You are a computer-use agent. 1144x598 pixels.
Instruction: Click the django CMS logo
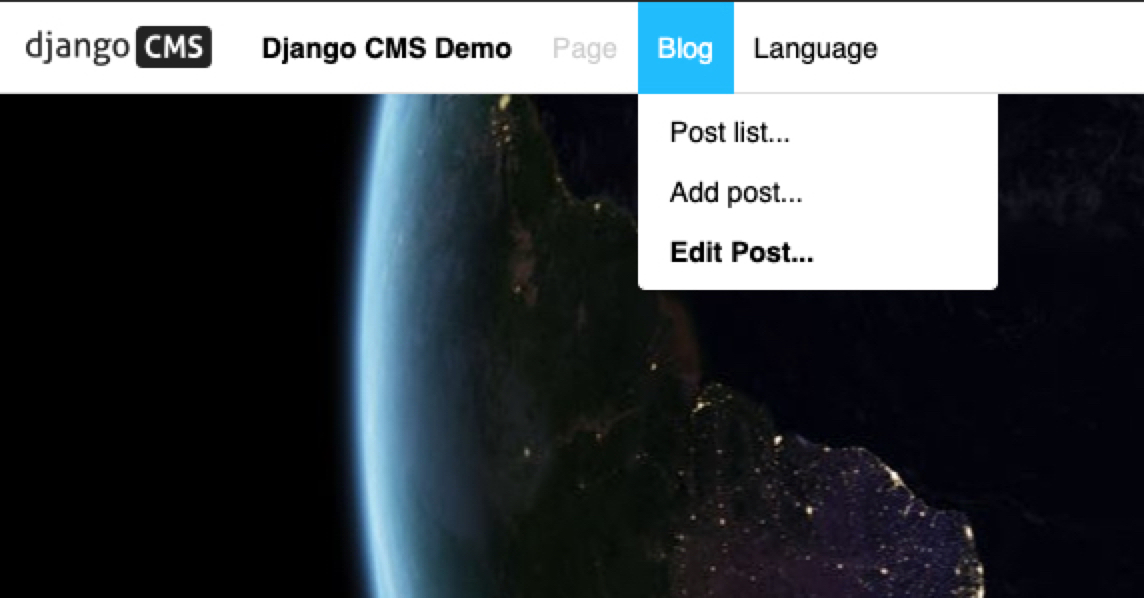coord(118,47)
